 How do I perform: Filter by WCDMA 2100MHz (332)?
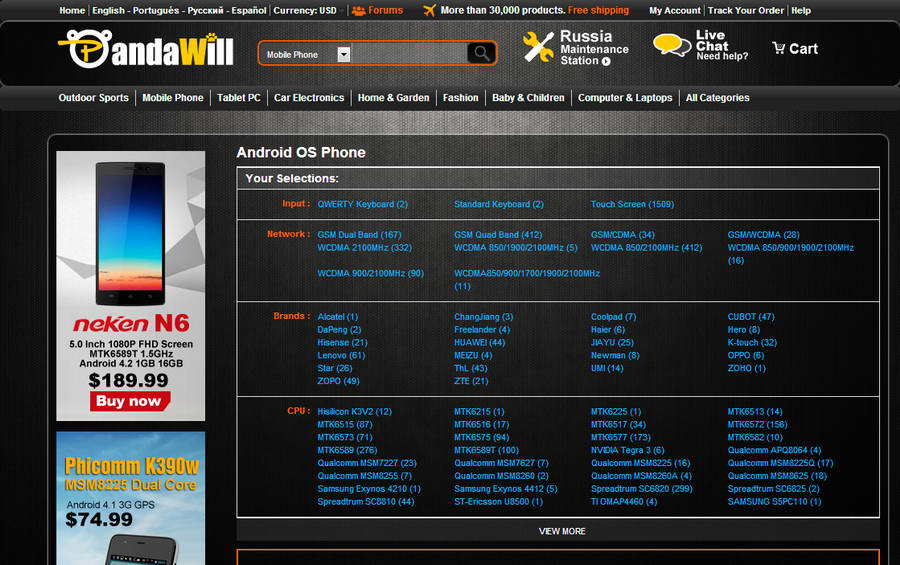click(x=364, y=247)
